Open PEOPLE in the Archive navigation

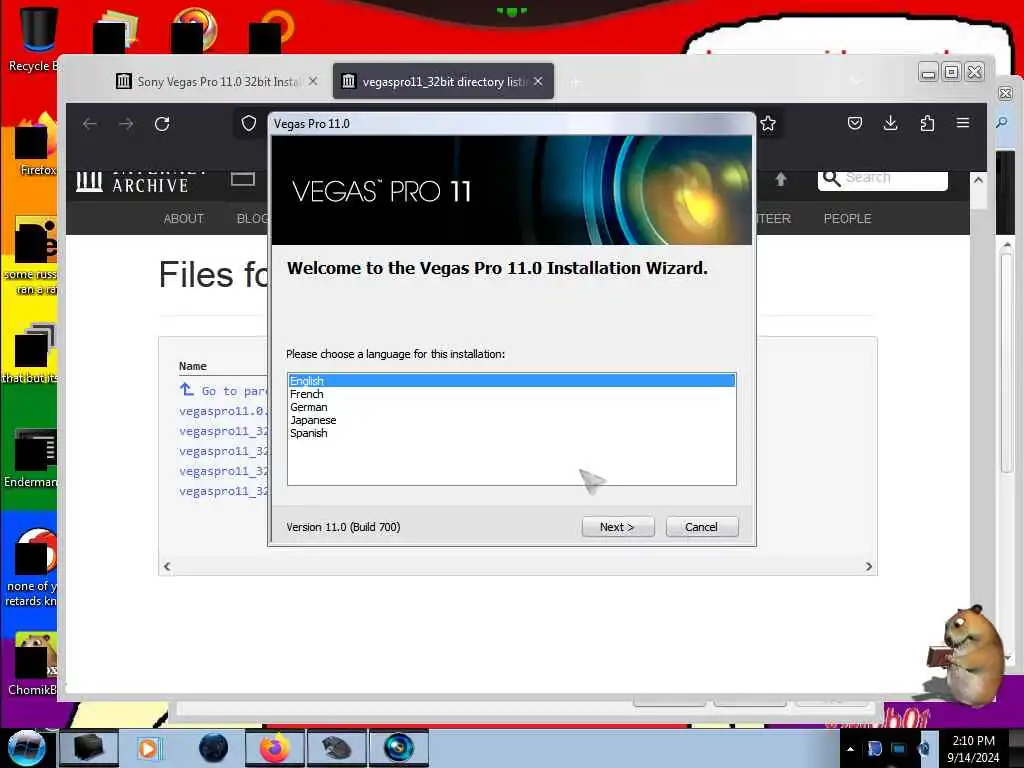(847, 218)
